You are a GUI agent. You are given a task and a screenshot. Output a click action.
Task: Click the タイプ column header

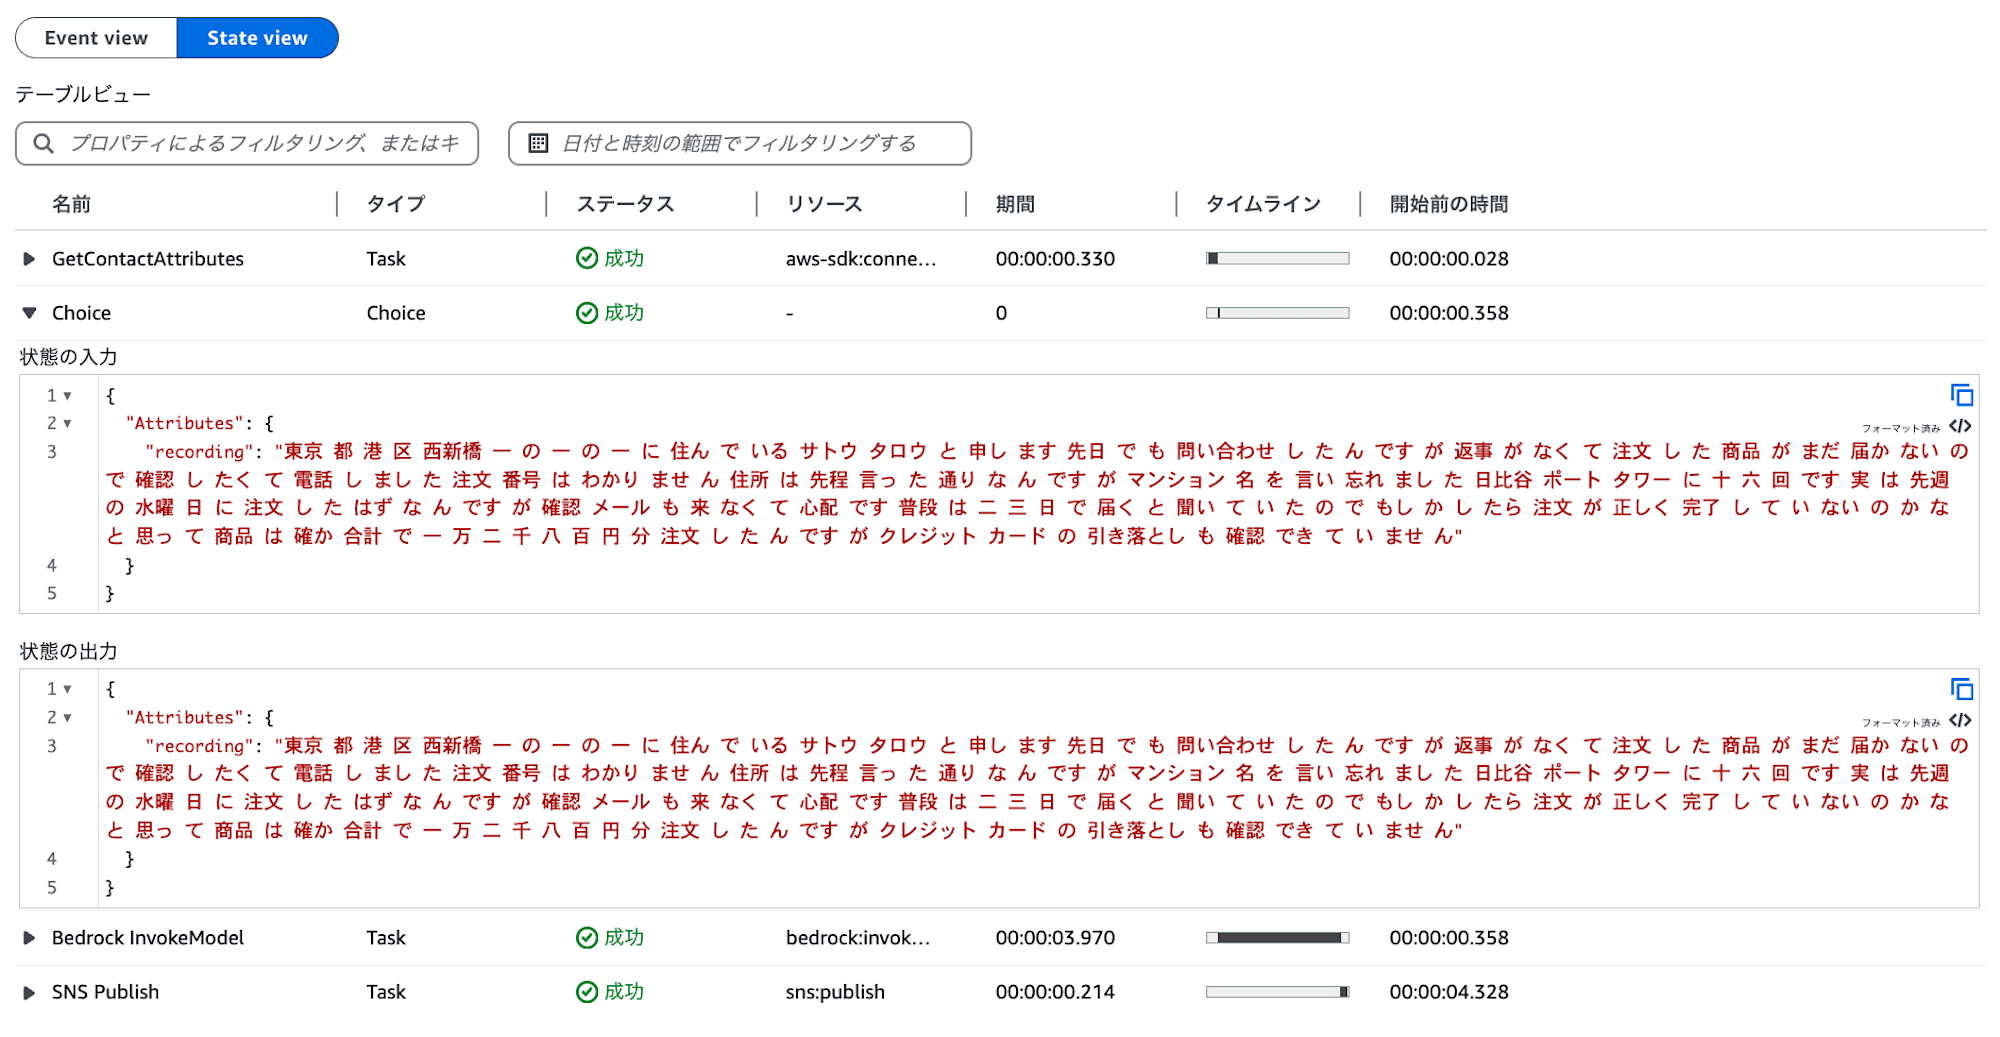pyautogui.click(x=396, y=204)
